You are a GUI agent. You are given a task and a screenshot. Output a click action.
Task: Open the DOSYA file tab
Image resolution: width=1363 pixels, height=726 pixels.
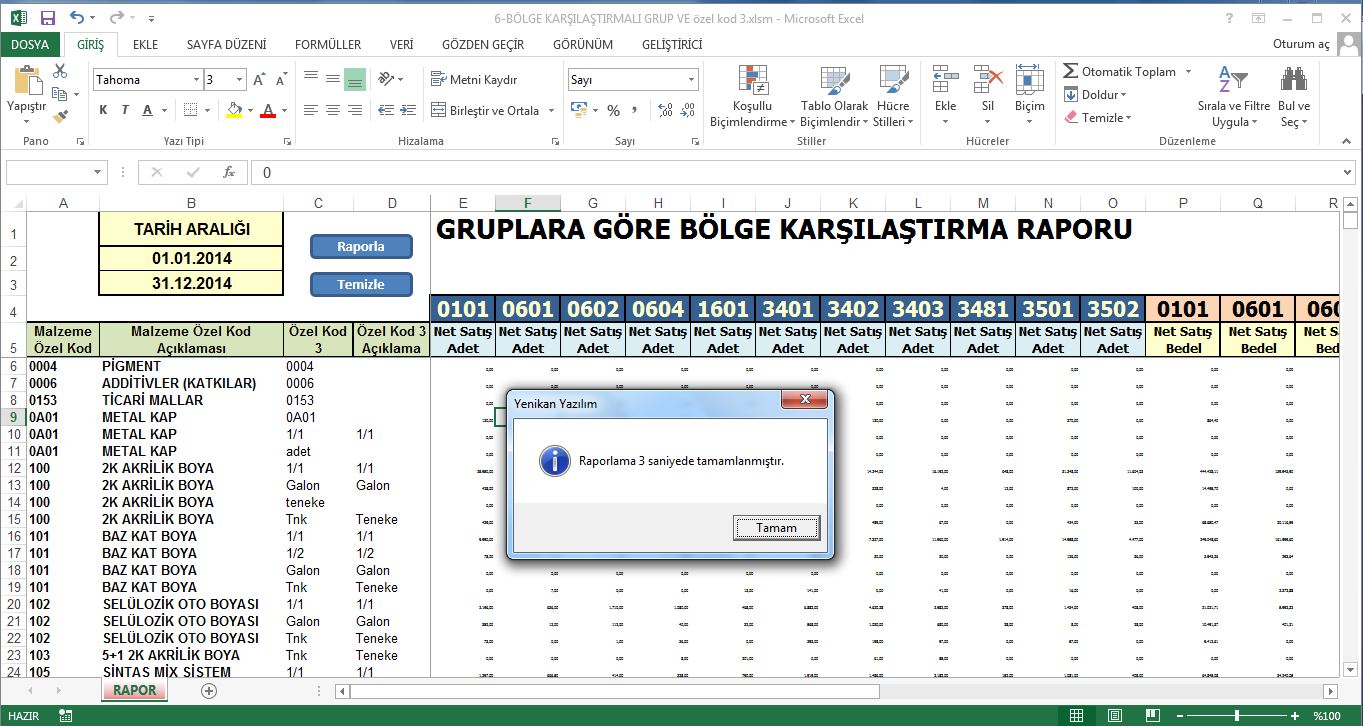pos(30,44)
